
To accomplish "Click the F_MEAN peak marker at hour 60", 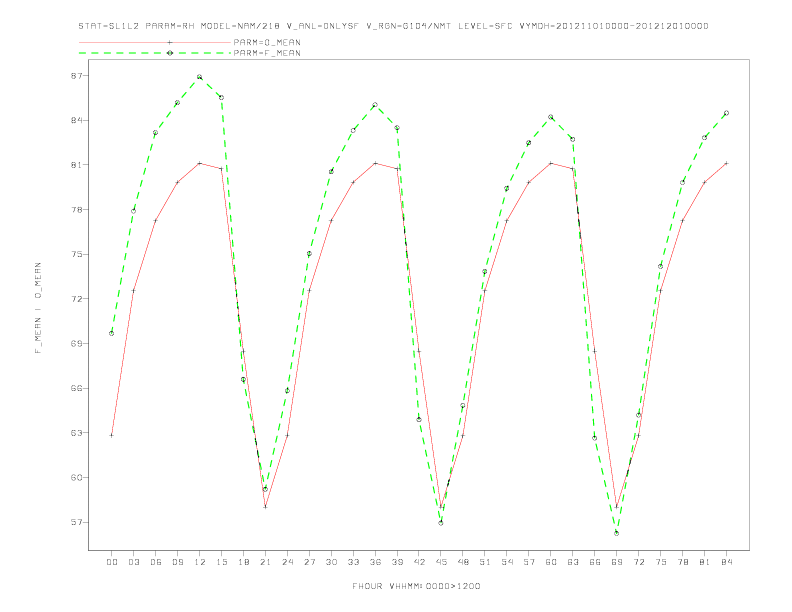I will click(551, 117).
